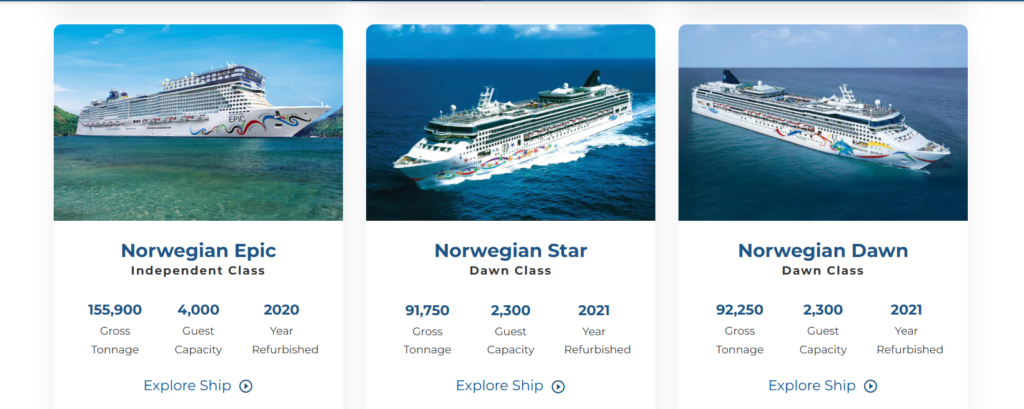Click the Norwegian Epic arrow circle icon
This screenshot has height=409, width=1024.
pyautogui.click(x=246, y=386)
